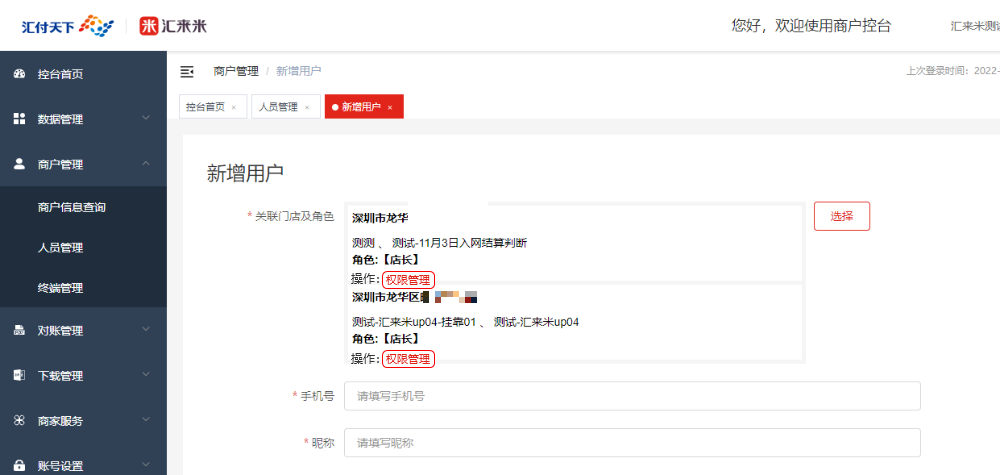Focus the 手机号 input field

click(x=632, y=396)
